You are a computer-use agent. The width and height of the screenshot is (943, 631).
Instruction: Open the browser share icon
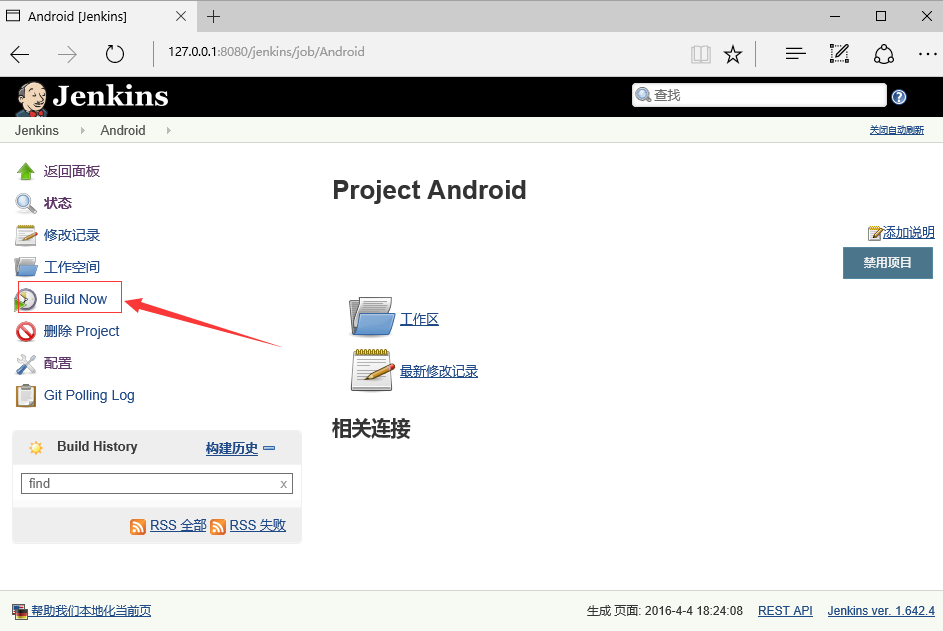tap(883, 54)
